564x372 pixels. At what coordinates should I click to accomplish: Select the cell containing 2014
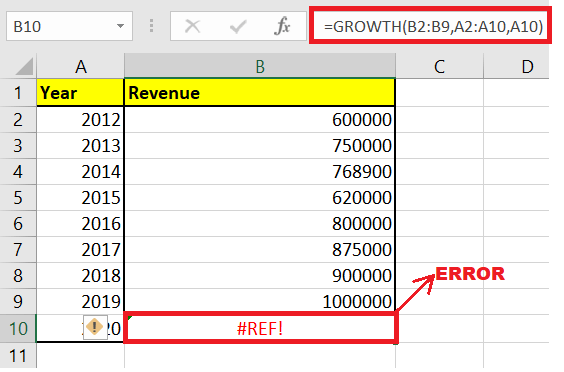[80, 172]
